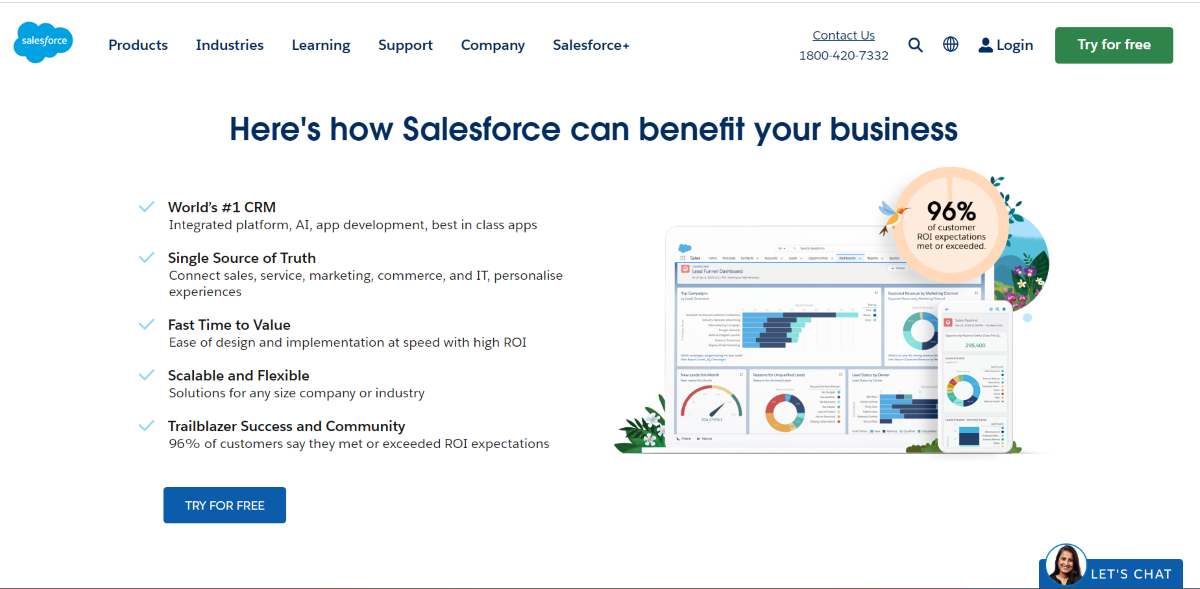This screenshot has width=1200, height=589.
Task: Click the Login link text
Action: pos(1015,45)
